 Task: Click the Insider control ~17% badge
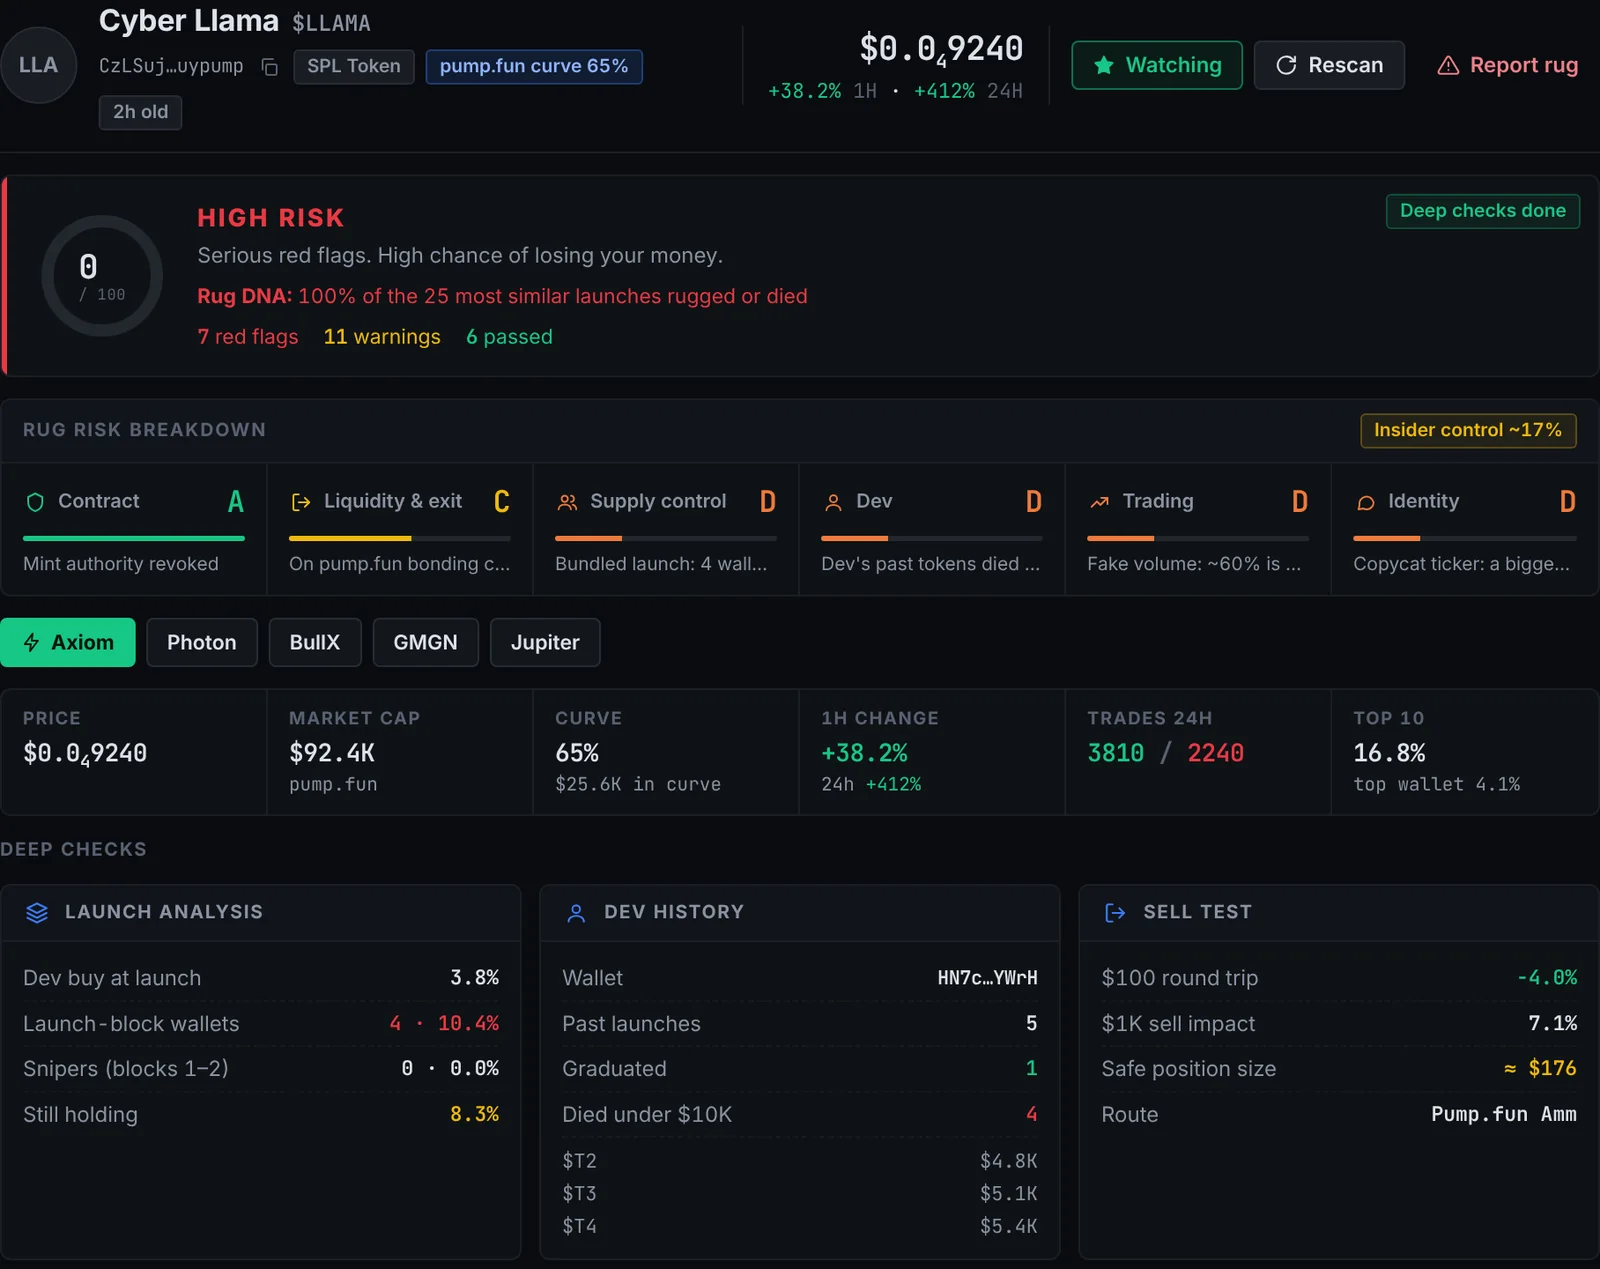[x=1468, y=430]
